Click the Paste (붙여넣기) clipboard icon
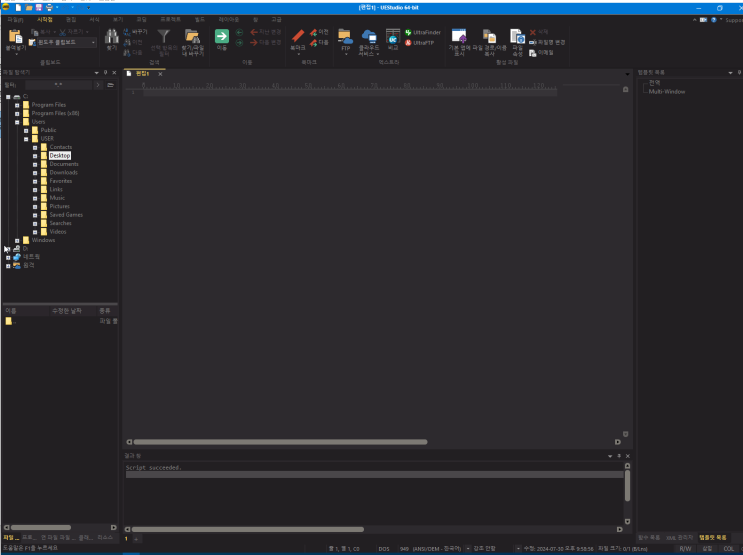Image resolution: width=743 pixels, height=555 pixels. [15, 36]
